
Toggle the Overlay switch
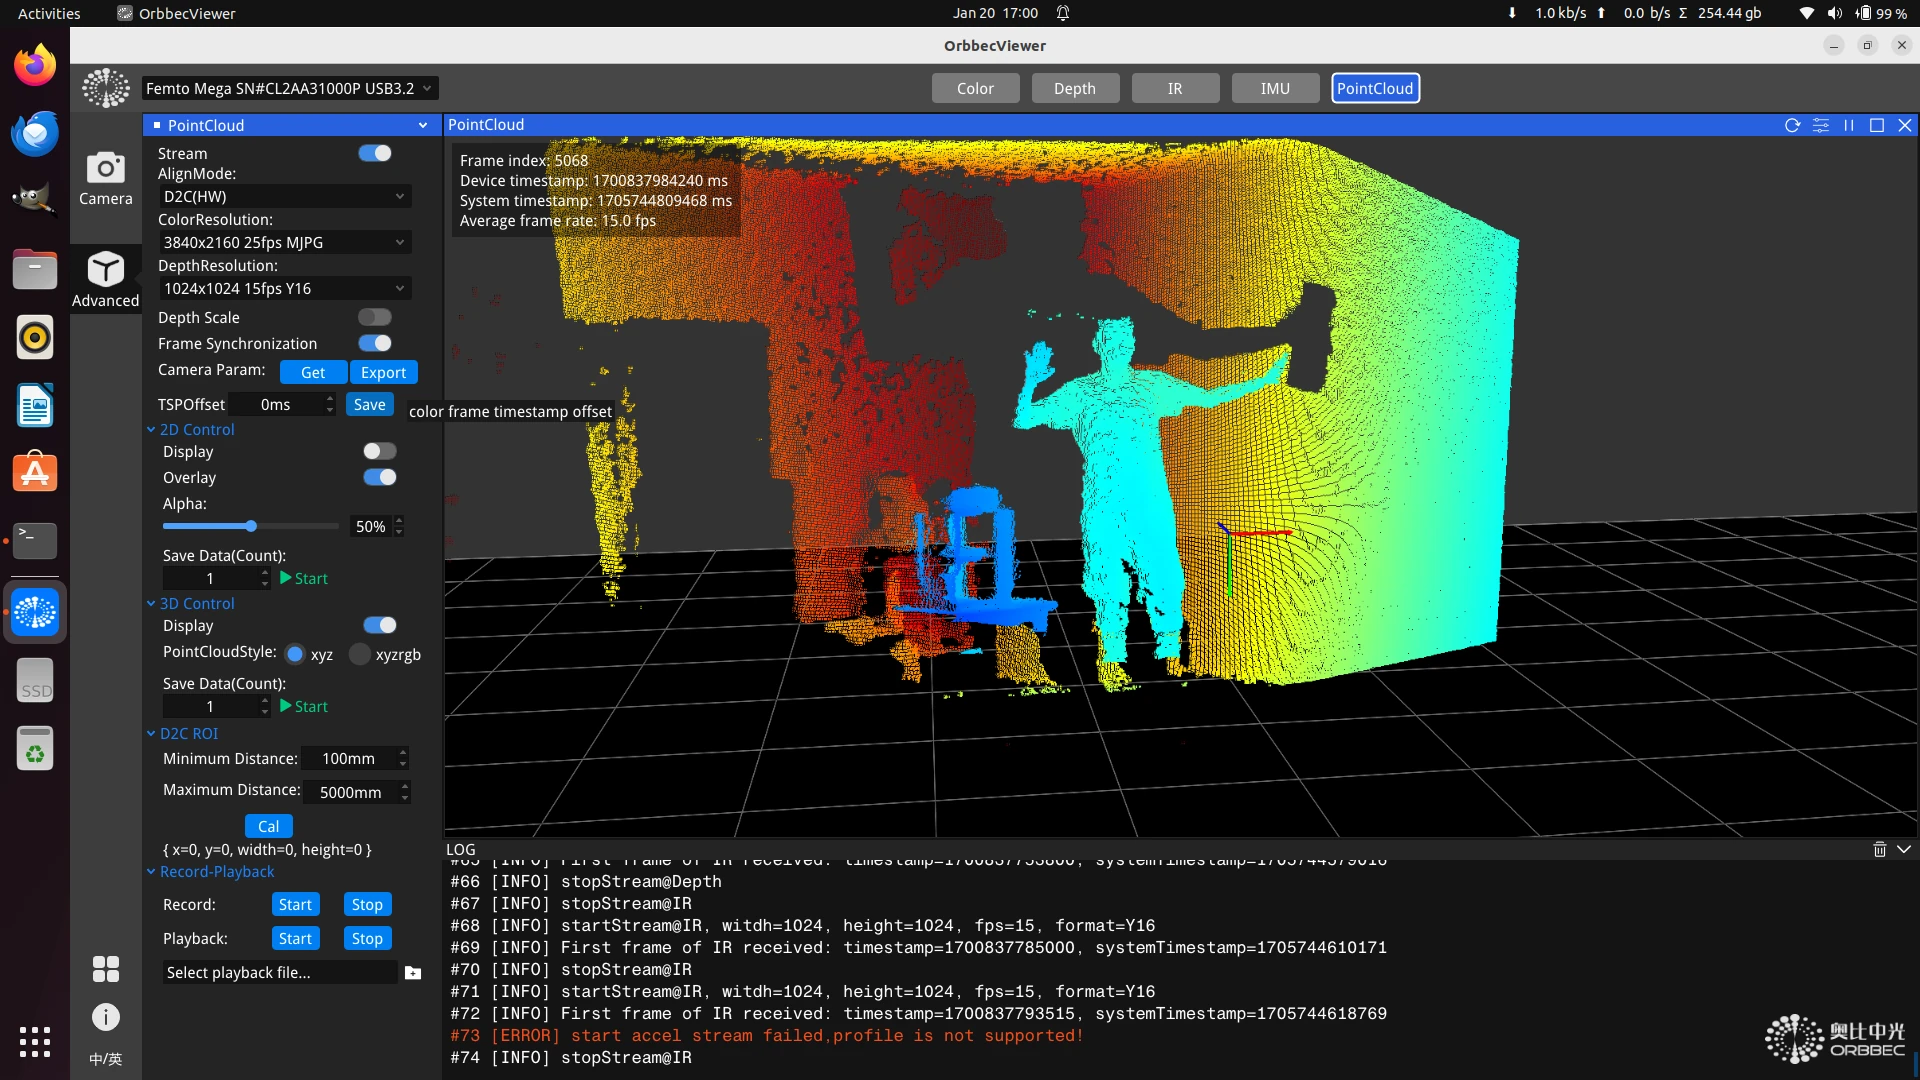pyautogui.click(x=380, y=477)
